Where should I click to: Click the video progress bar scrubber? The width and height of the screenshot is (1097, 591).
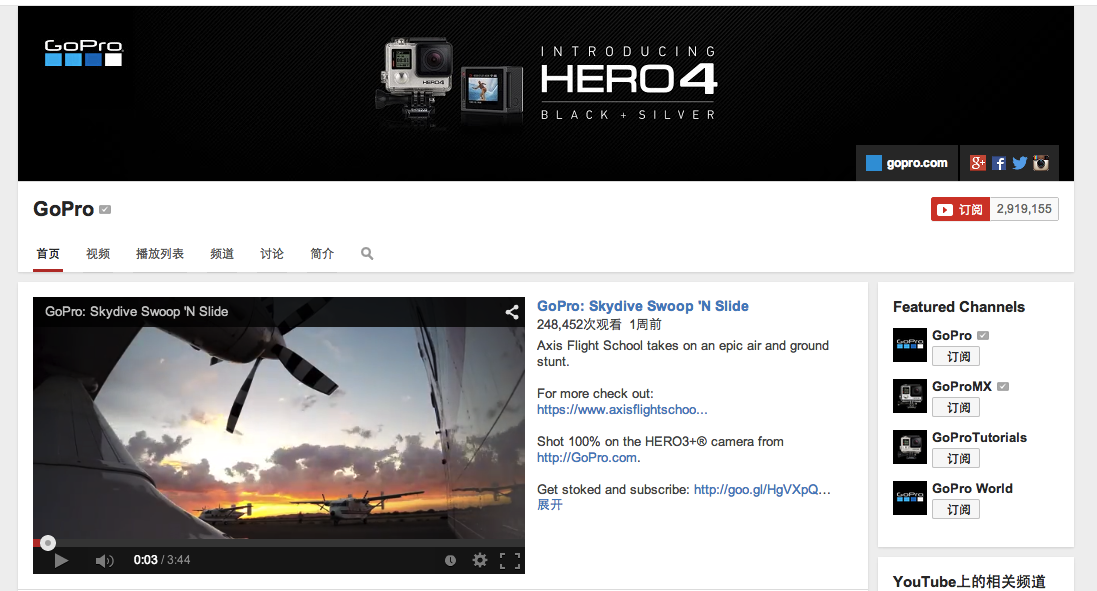pyautogui.click(x=48, y=543)
